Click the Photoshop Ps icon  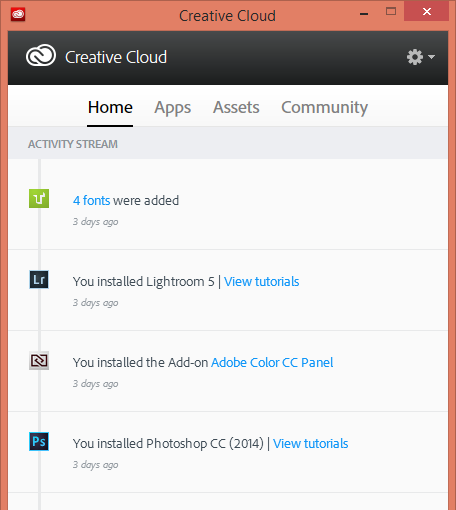pos(39,441)
